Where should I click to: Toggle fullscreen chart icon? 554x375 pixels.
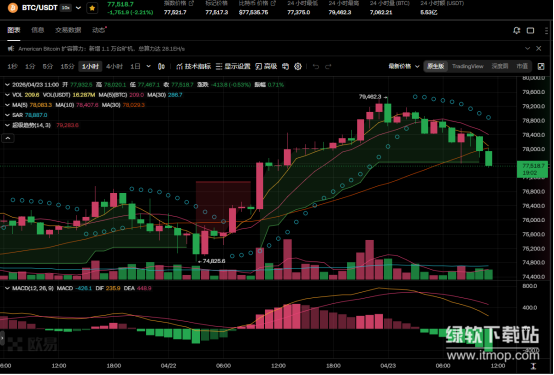(x=541, y=66)
